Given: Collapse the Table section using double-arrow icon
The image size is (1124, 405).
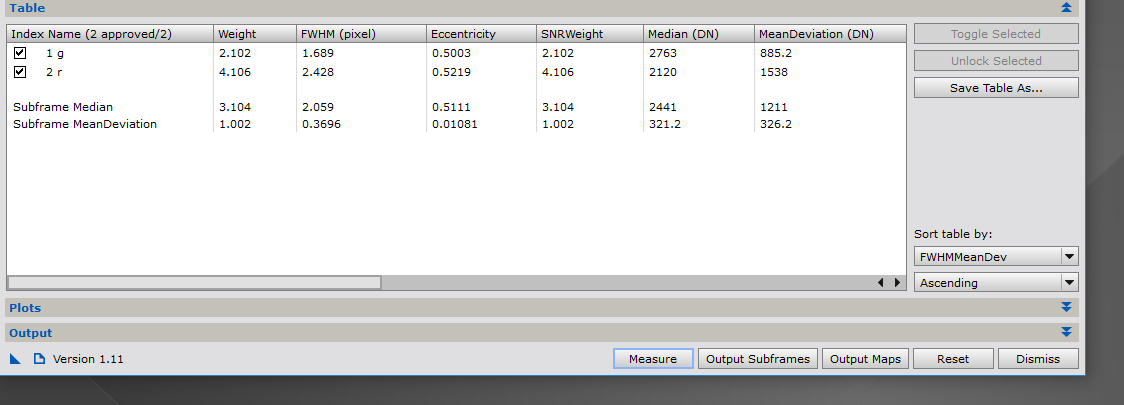Looking at the screenshot, I should click(x=1066, y=7).
